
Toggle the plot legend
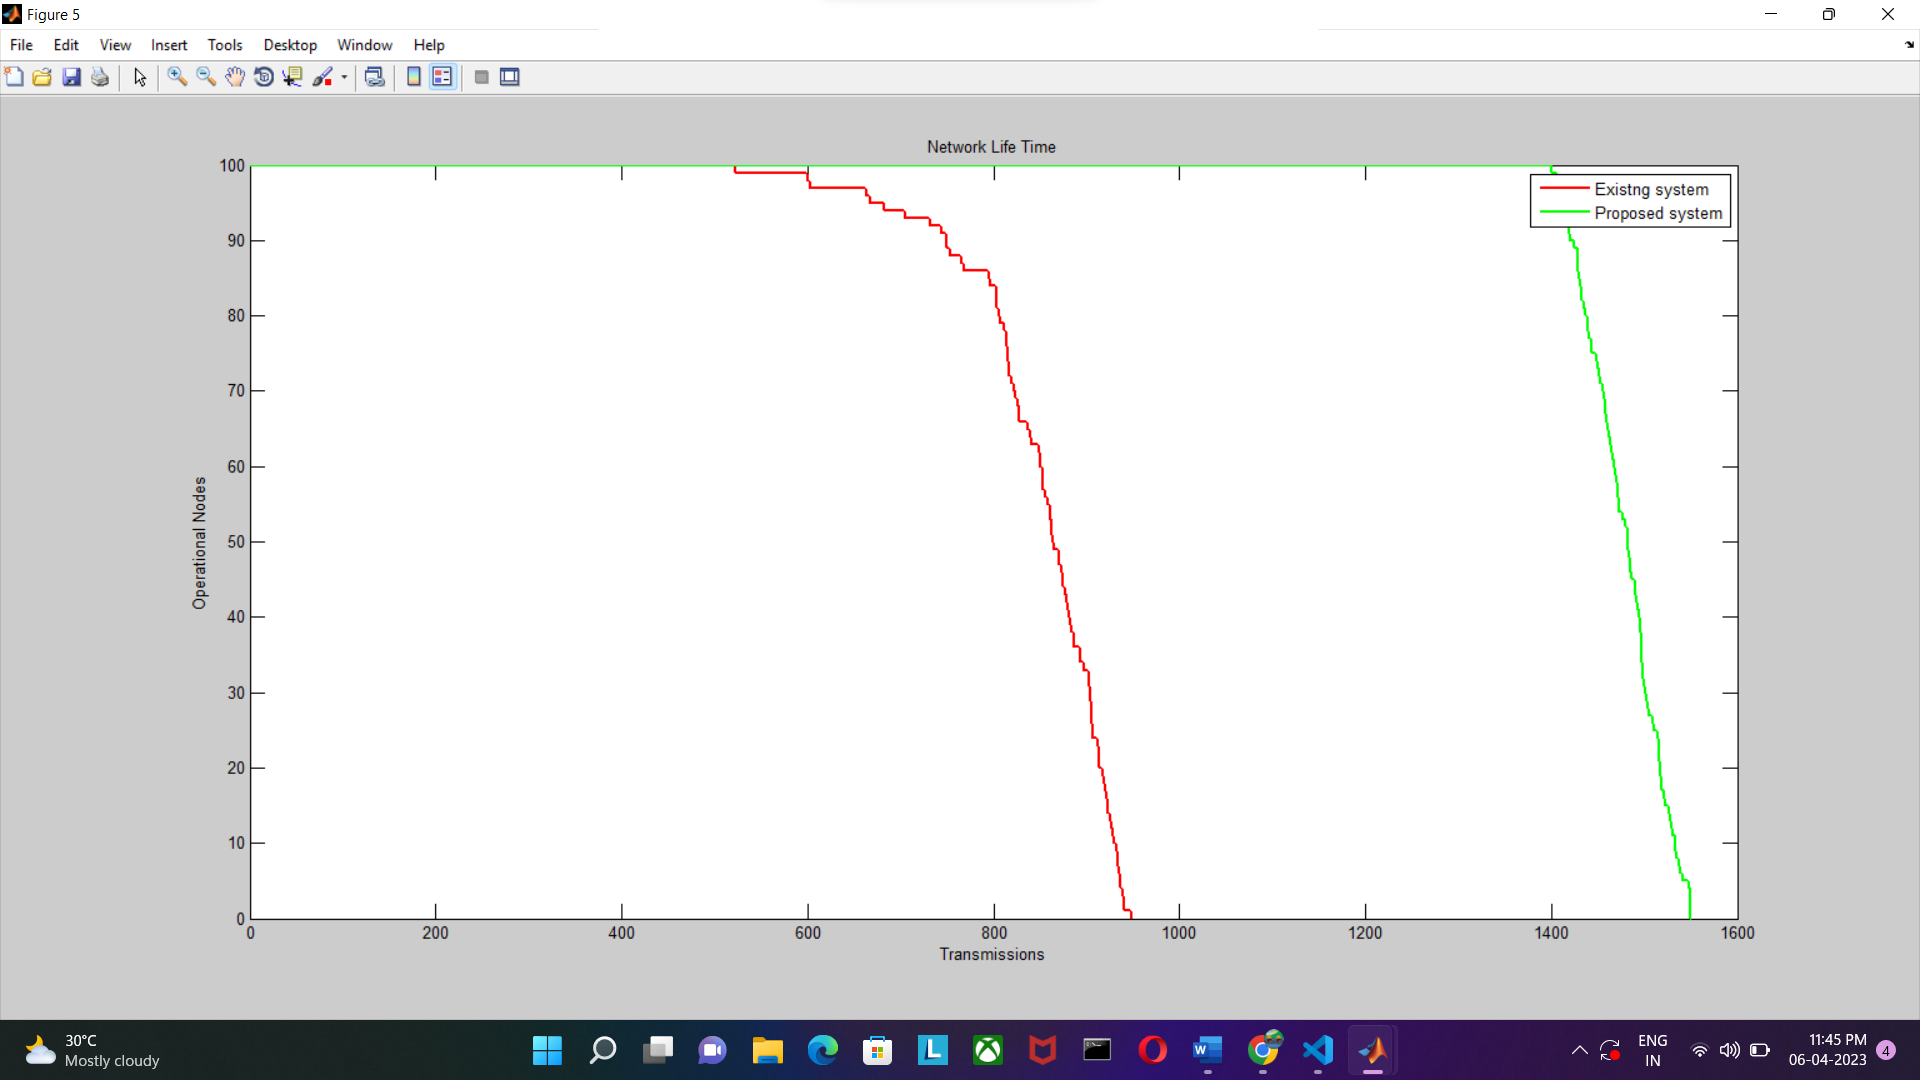point(442,76)
